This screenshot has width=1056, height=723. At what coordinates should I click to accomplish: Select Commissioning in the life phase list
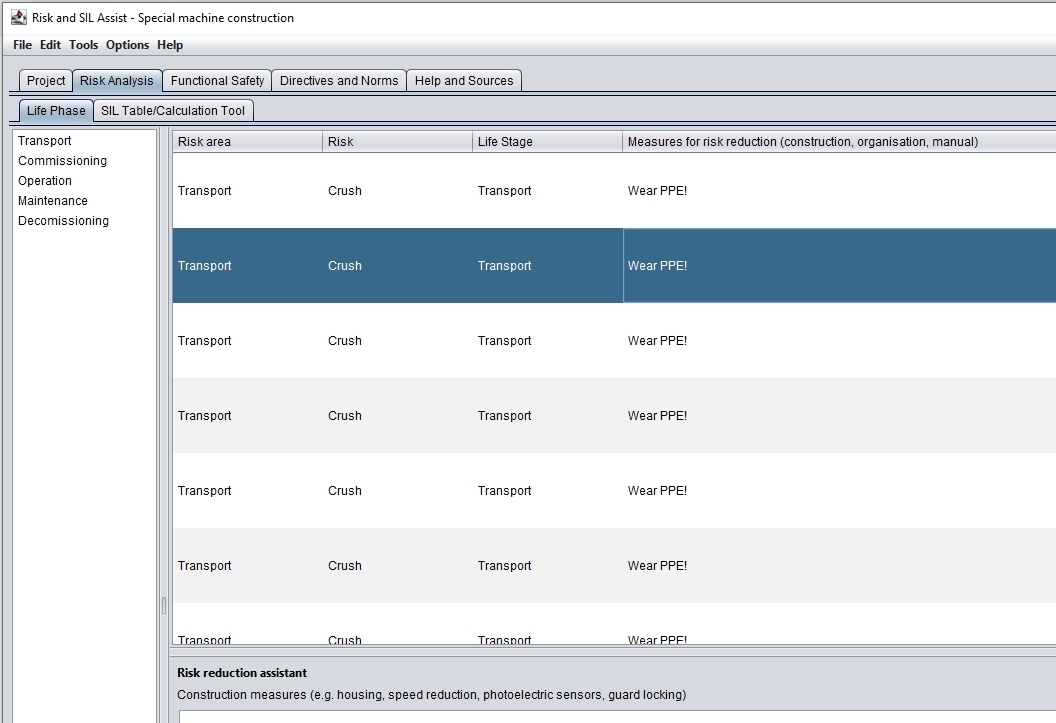[x=62, y=161]
